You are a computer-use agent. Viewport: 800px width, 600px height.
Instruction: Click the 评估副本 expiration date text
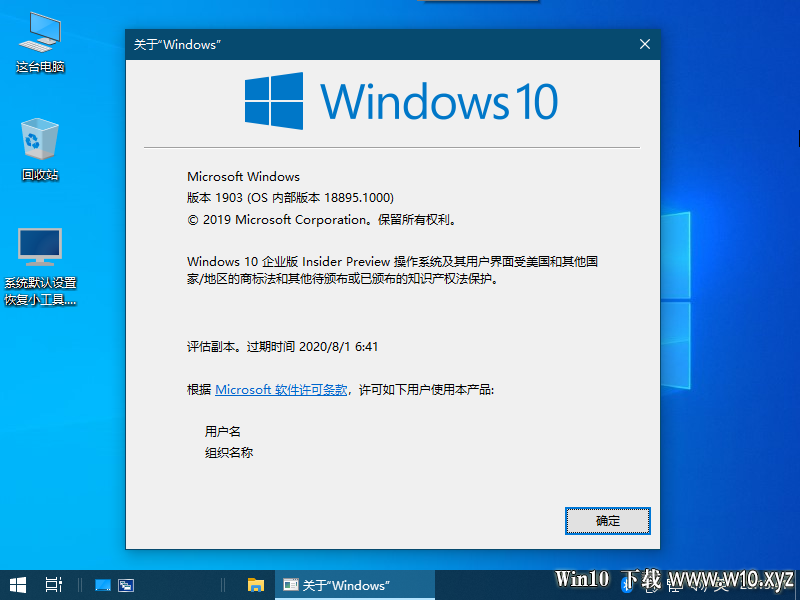point(282,347)
